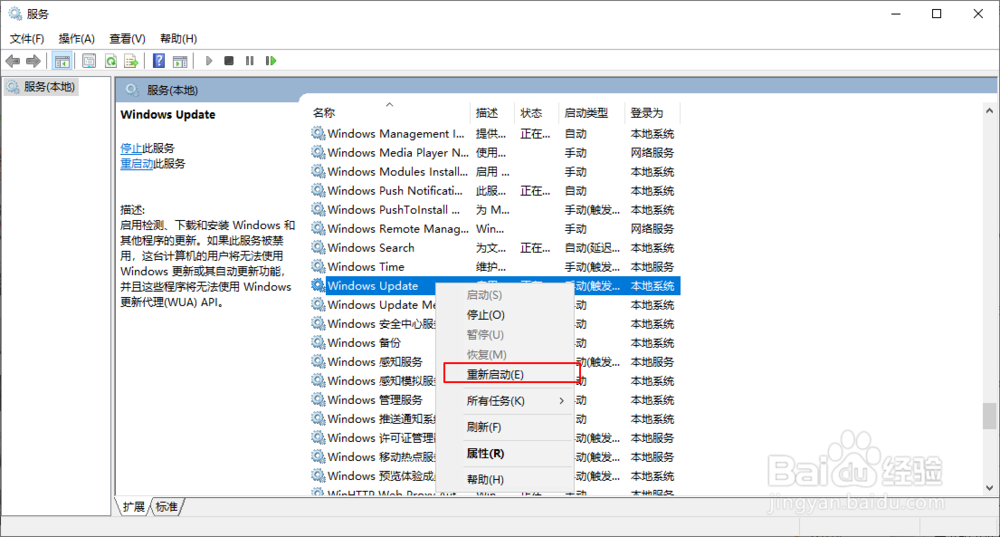Click the Back arrow toolbar icon
Image resolution: width=1000 pixels, height=537 pixels.
tap(13, 61)
